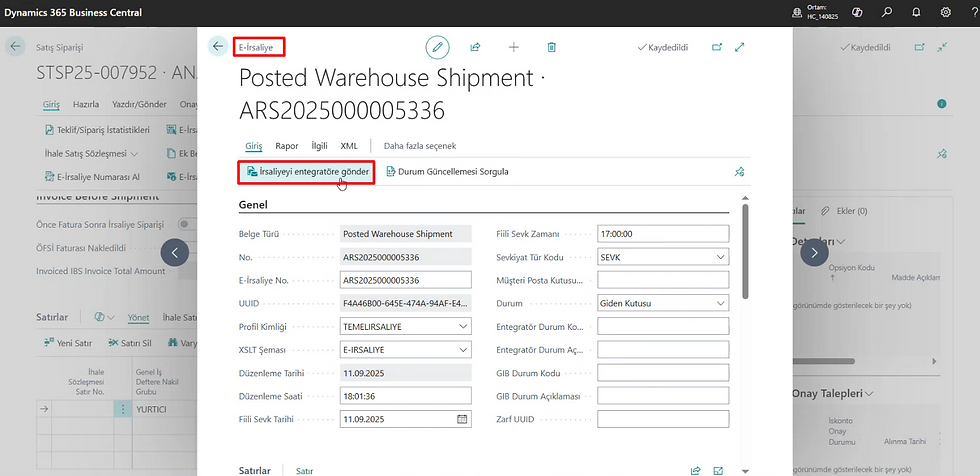Go back using the E-İrsaliye back arrow
The height and width of the screenshot is (476, 980).
click(x=218, y=47)
